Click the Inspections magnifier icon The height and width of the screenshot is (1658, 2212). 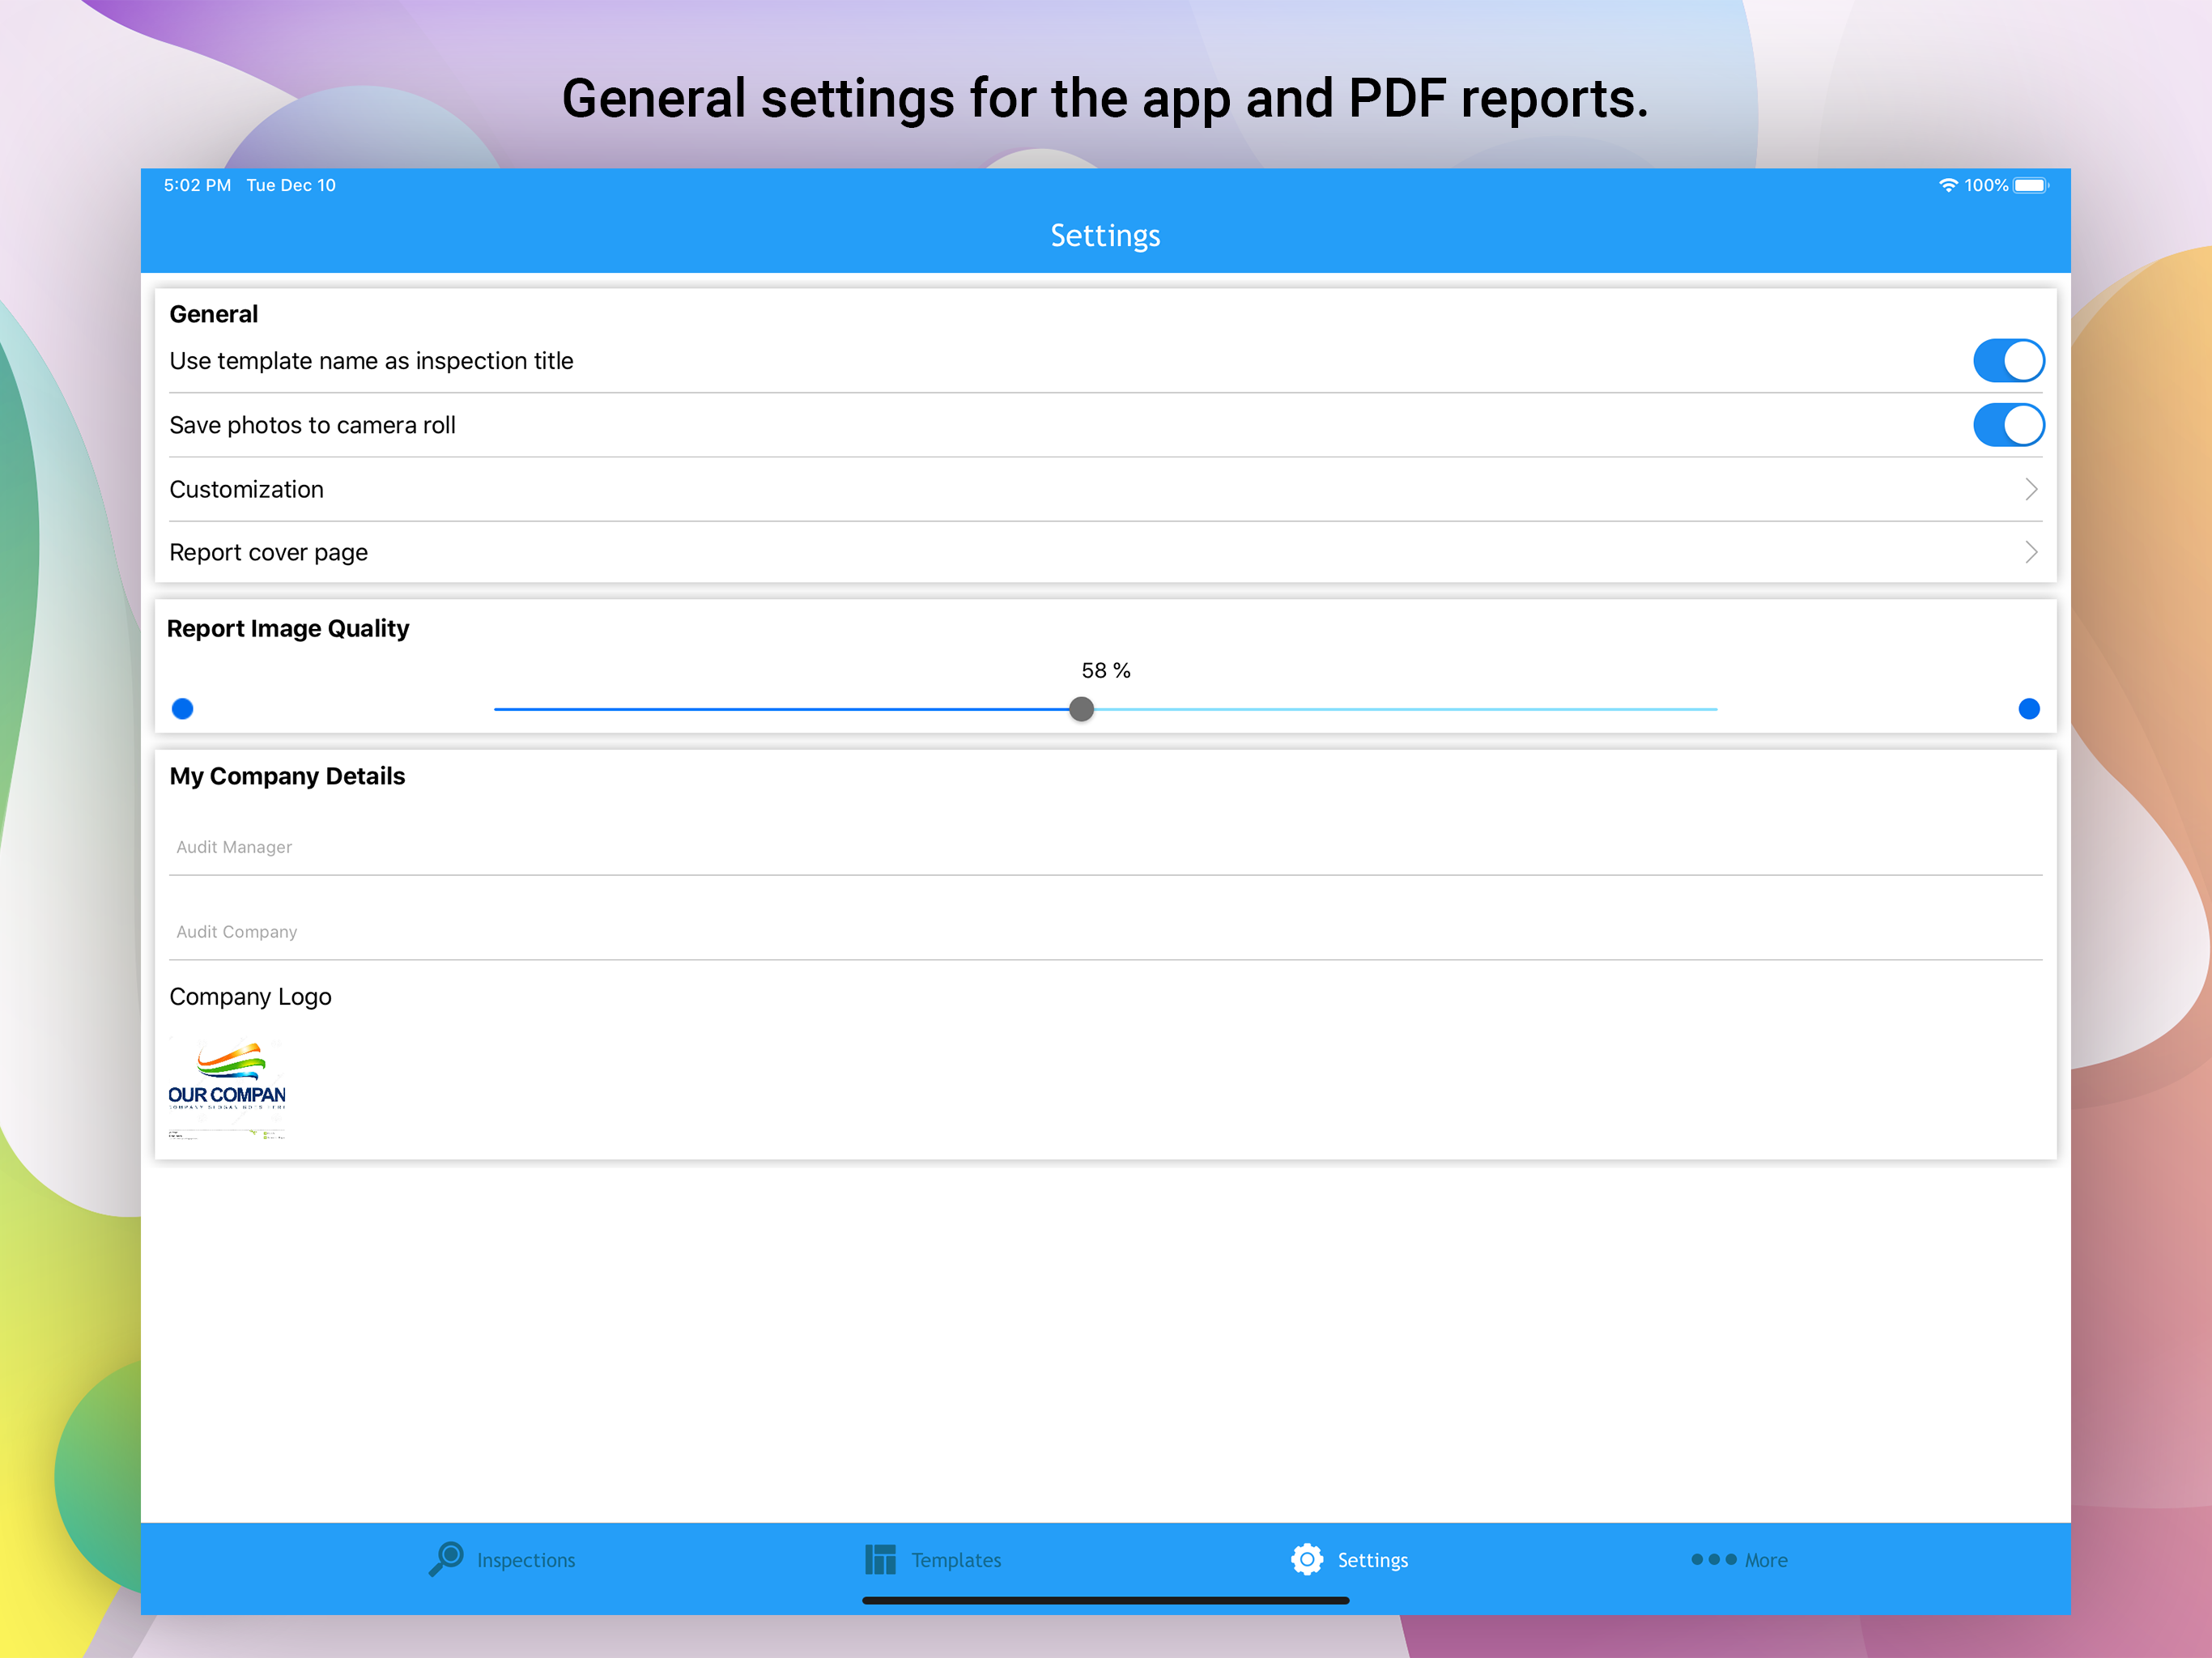[446, 1558]
